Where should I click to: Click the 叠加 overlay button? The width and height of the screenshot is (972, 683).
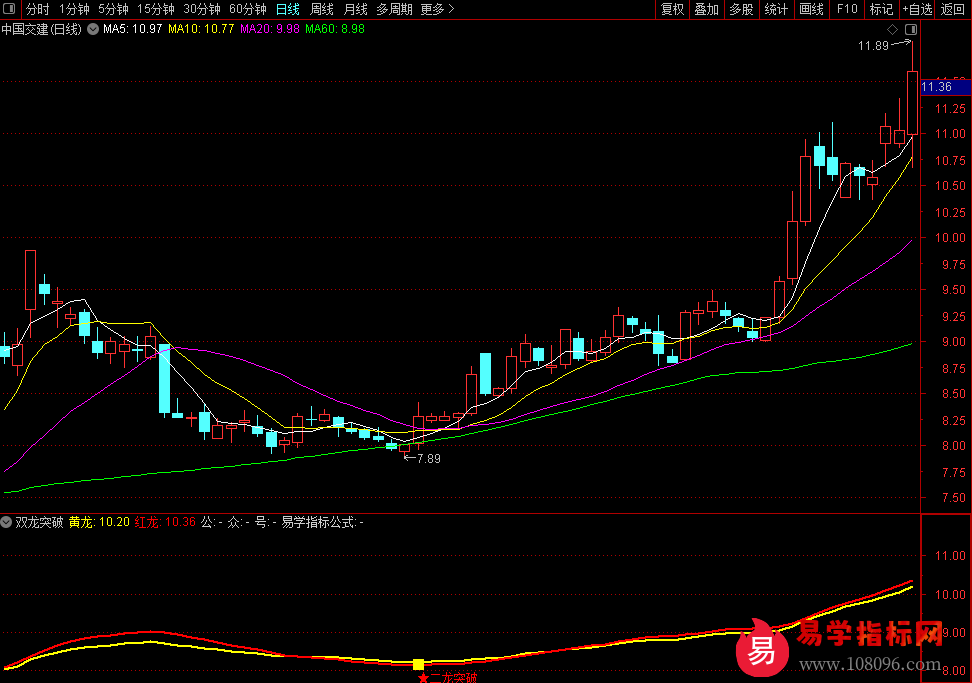[707, 9]
